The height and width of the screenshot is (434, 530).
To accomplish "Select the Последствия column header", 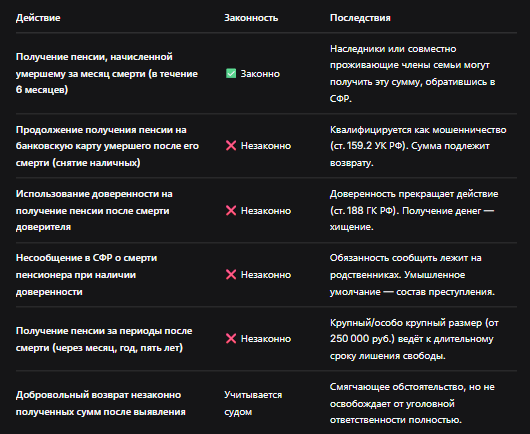I will pos(360,18).
